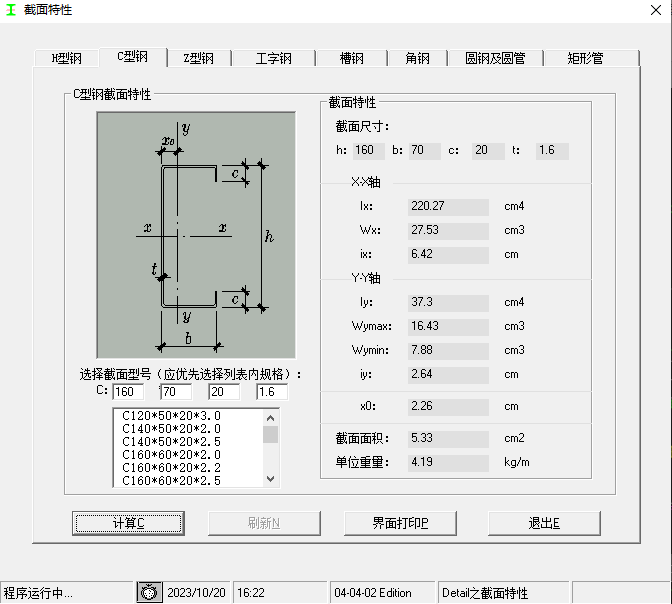Click the 单位重量 value 4.19

point(448,463)
